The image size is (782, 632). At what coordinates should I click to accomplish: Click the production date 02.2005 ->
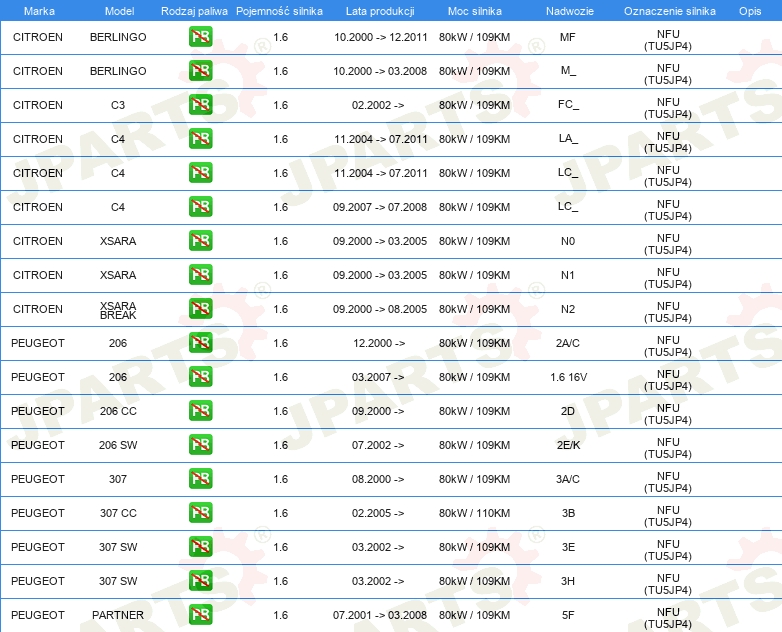(378, 513)
